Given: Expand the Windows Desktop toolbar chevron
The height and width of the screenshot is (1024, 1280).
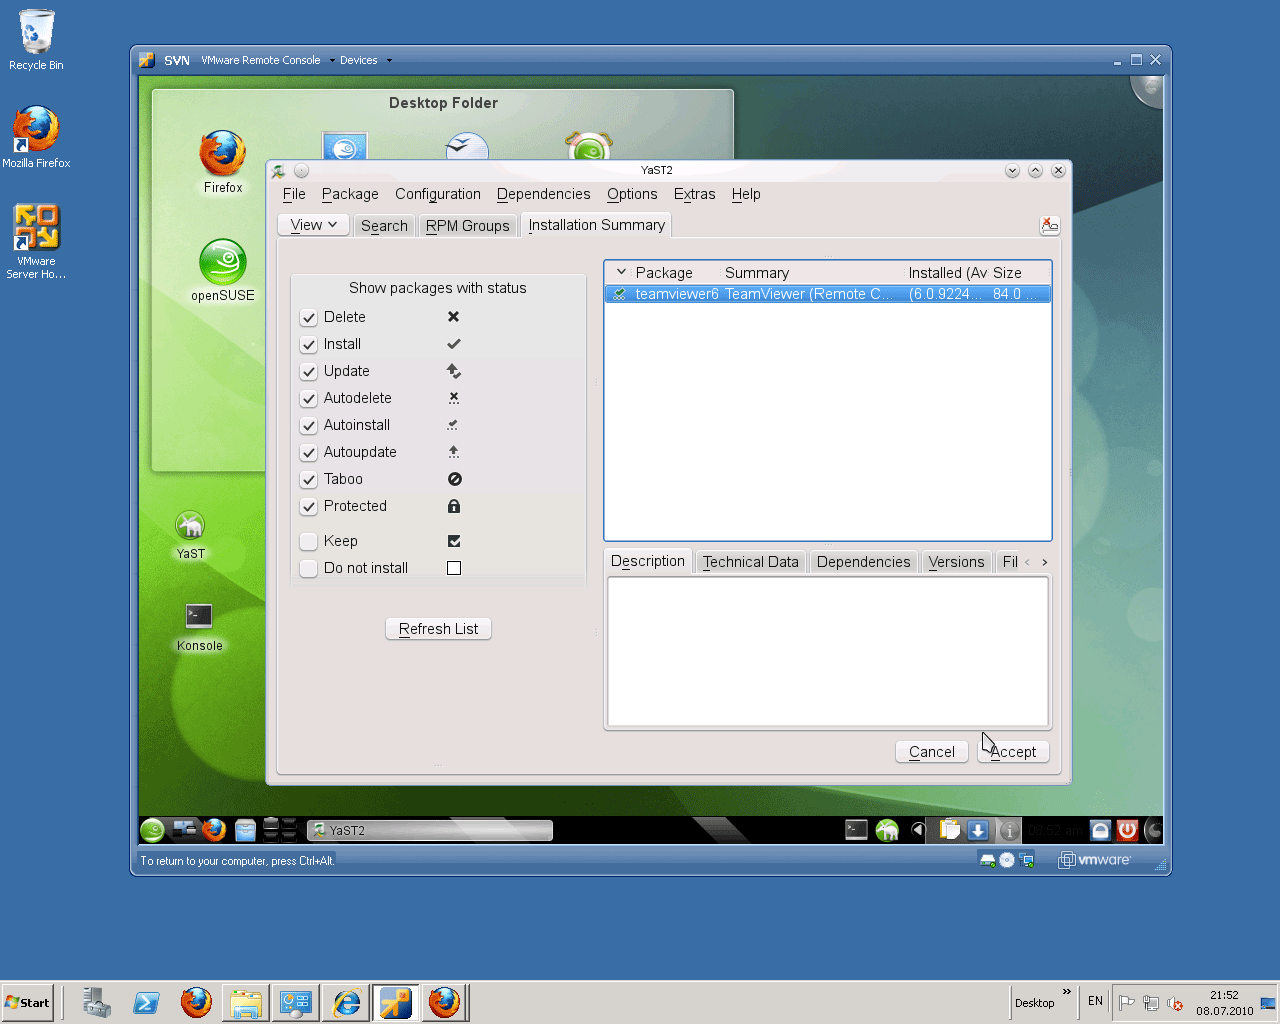Looking at the screenshot, I should [x=1066, y=993].
